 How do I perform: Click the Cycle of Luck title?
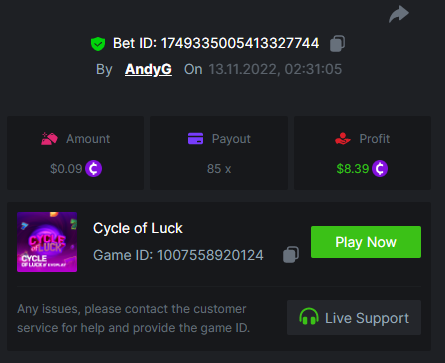pyautogui.click(x=138, y=228)
